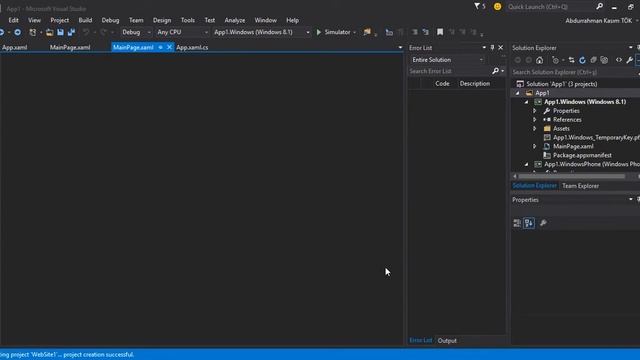Open the document tabs overflow dropdown arrow

(400, 47)
